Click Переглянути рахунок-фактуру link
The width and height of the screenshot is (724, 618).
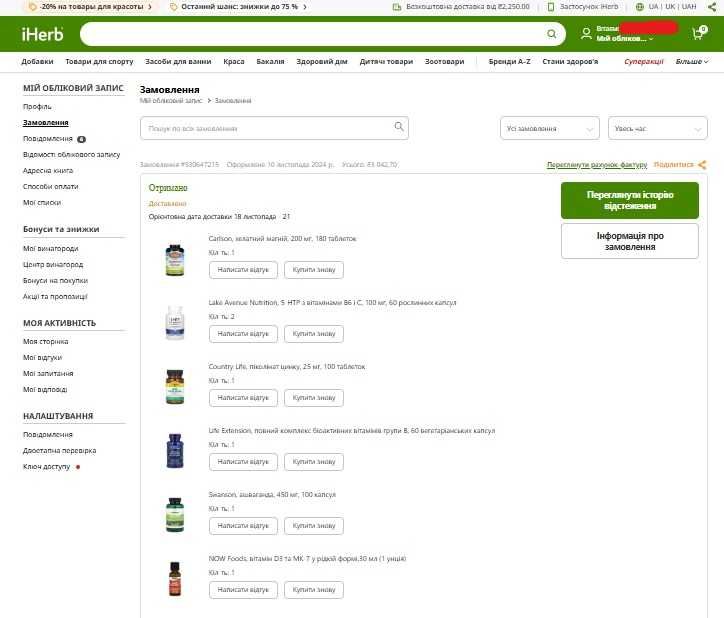pos(597,164)
